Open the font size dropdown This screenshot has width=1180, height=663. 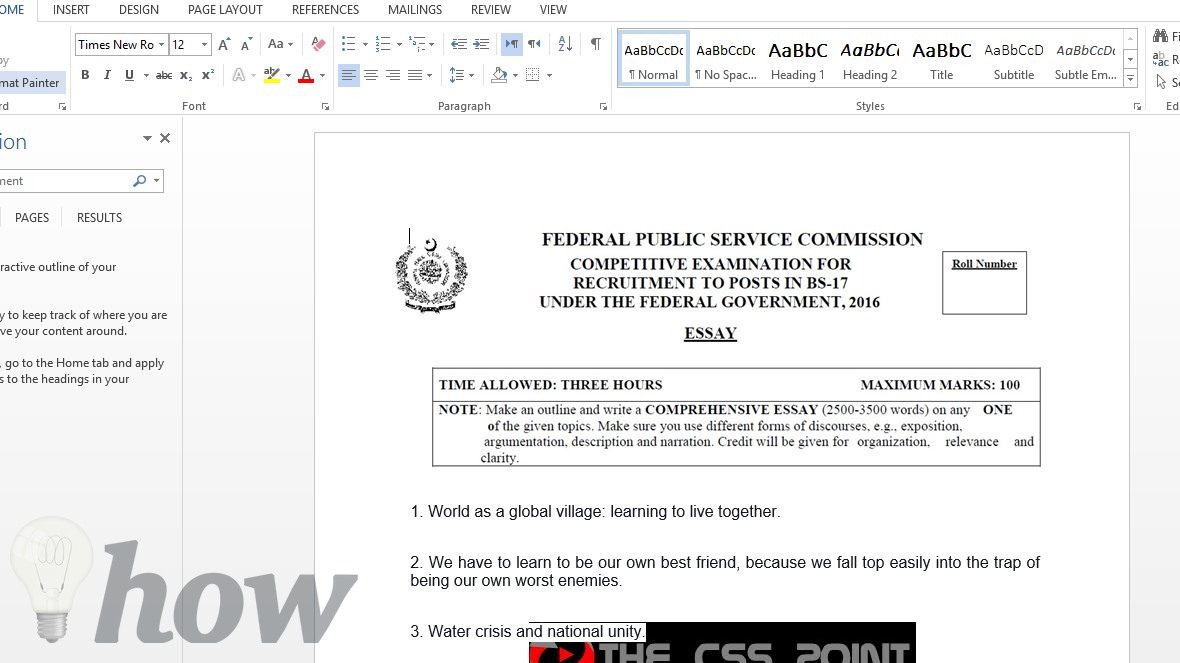point(204,45)
